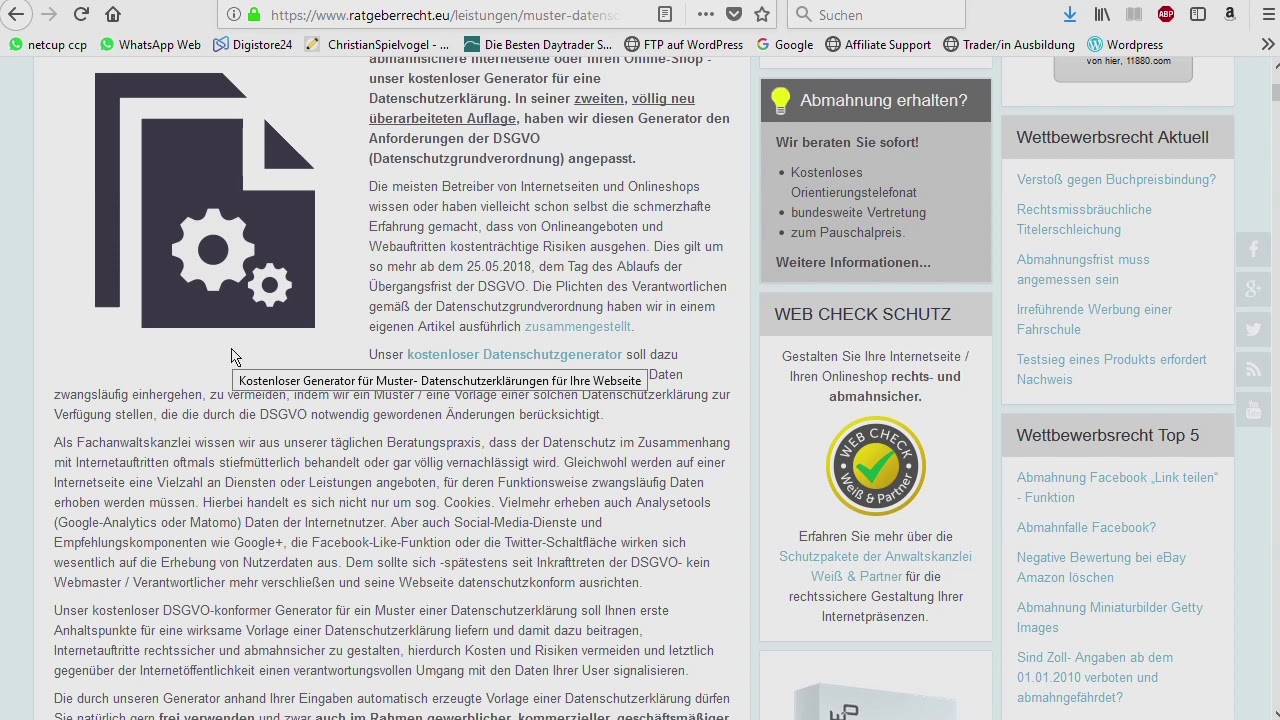Open the ChristianSpielvogel bookmark

click(377, 45)
